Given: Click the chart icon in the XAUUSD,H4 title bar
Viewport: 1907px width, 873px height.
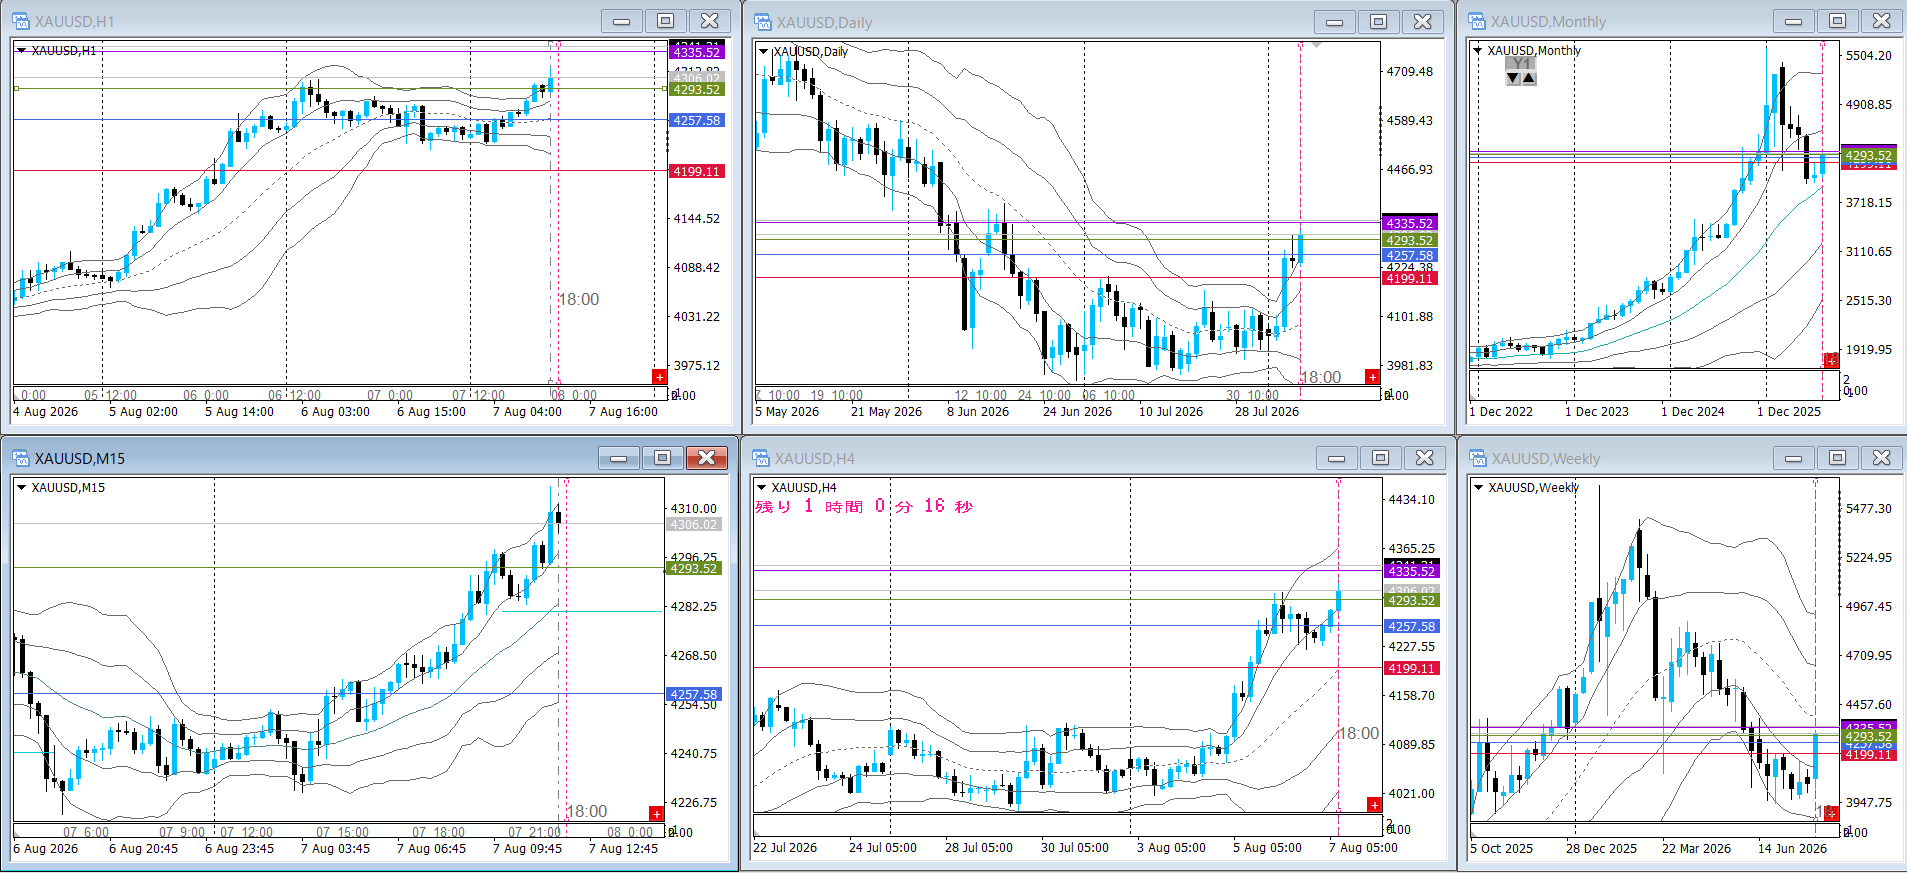Looking at the screenshot, I should pyautogui.click(x=762, y=458).
